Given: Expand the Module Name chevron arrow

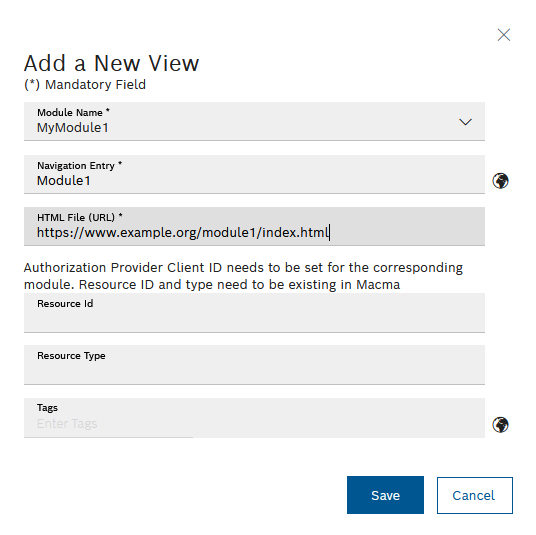Looking at the screenshot, I should (465, 122).
